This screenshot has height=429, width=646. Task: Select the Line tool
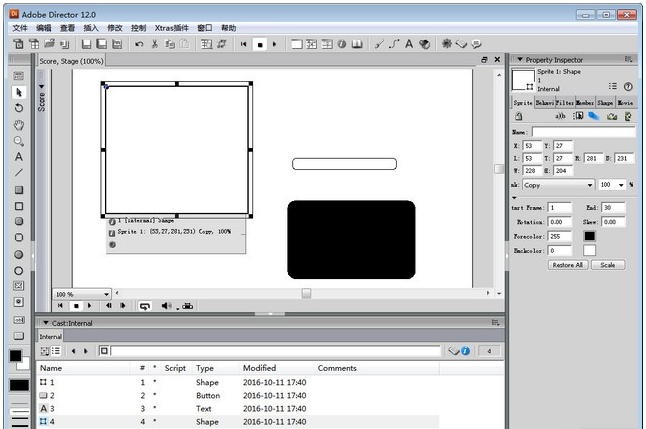click(19, 173)
